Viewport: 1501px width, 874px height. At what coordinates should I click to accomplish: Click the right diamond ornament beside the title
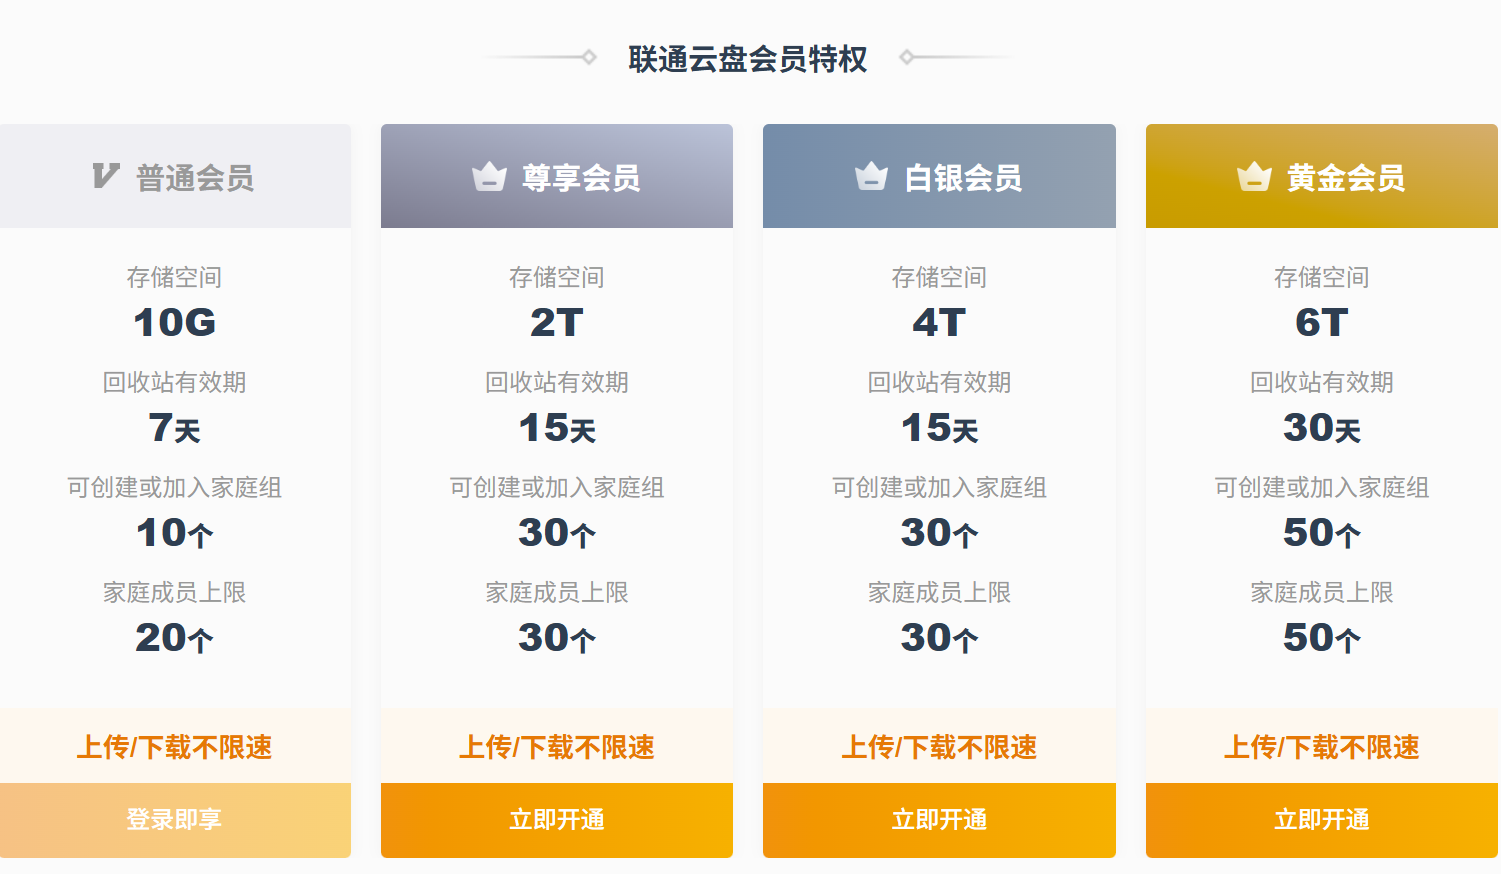tap(908, 58)
